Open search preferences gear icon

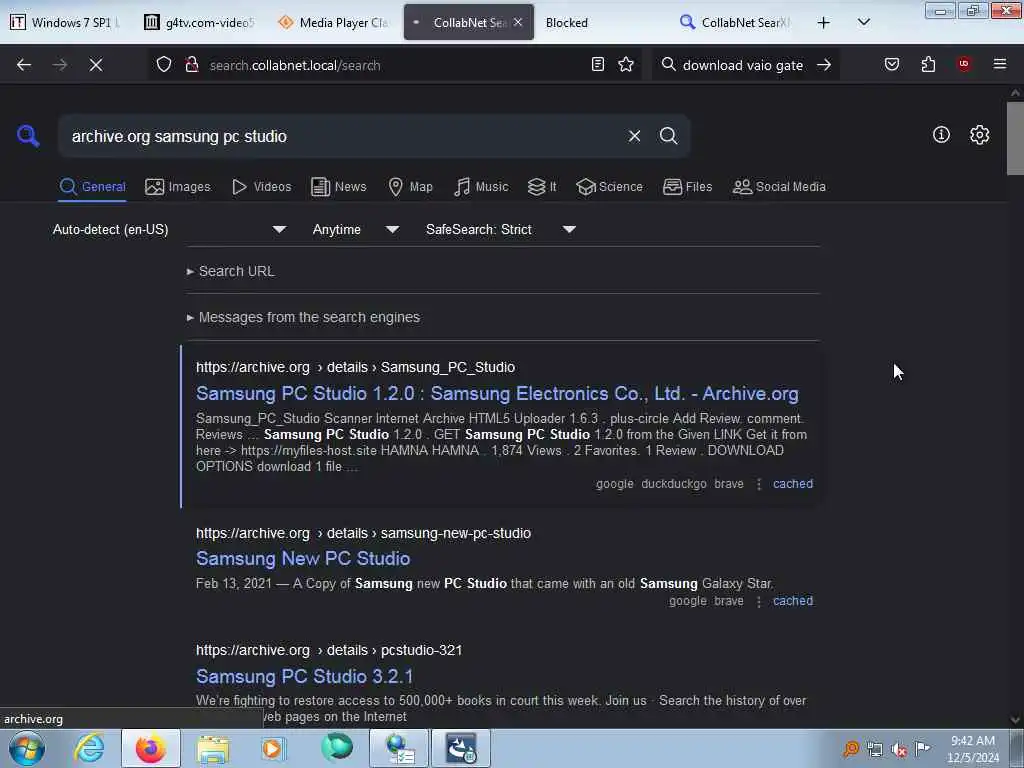point(980,135)
